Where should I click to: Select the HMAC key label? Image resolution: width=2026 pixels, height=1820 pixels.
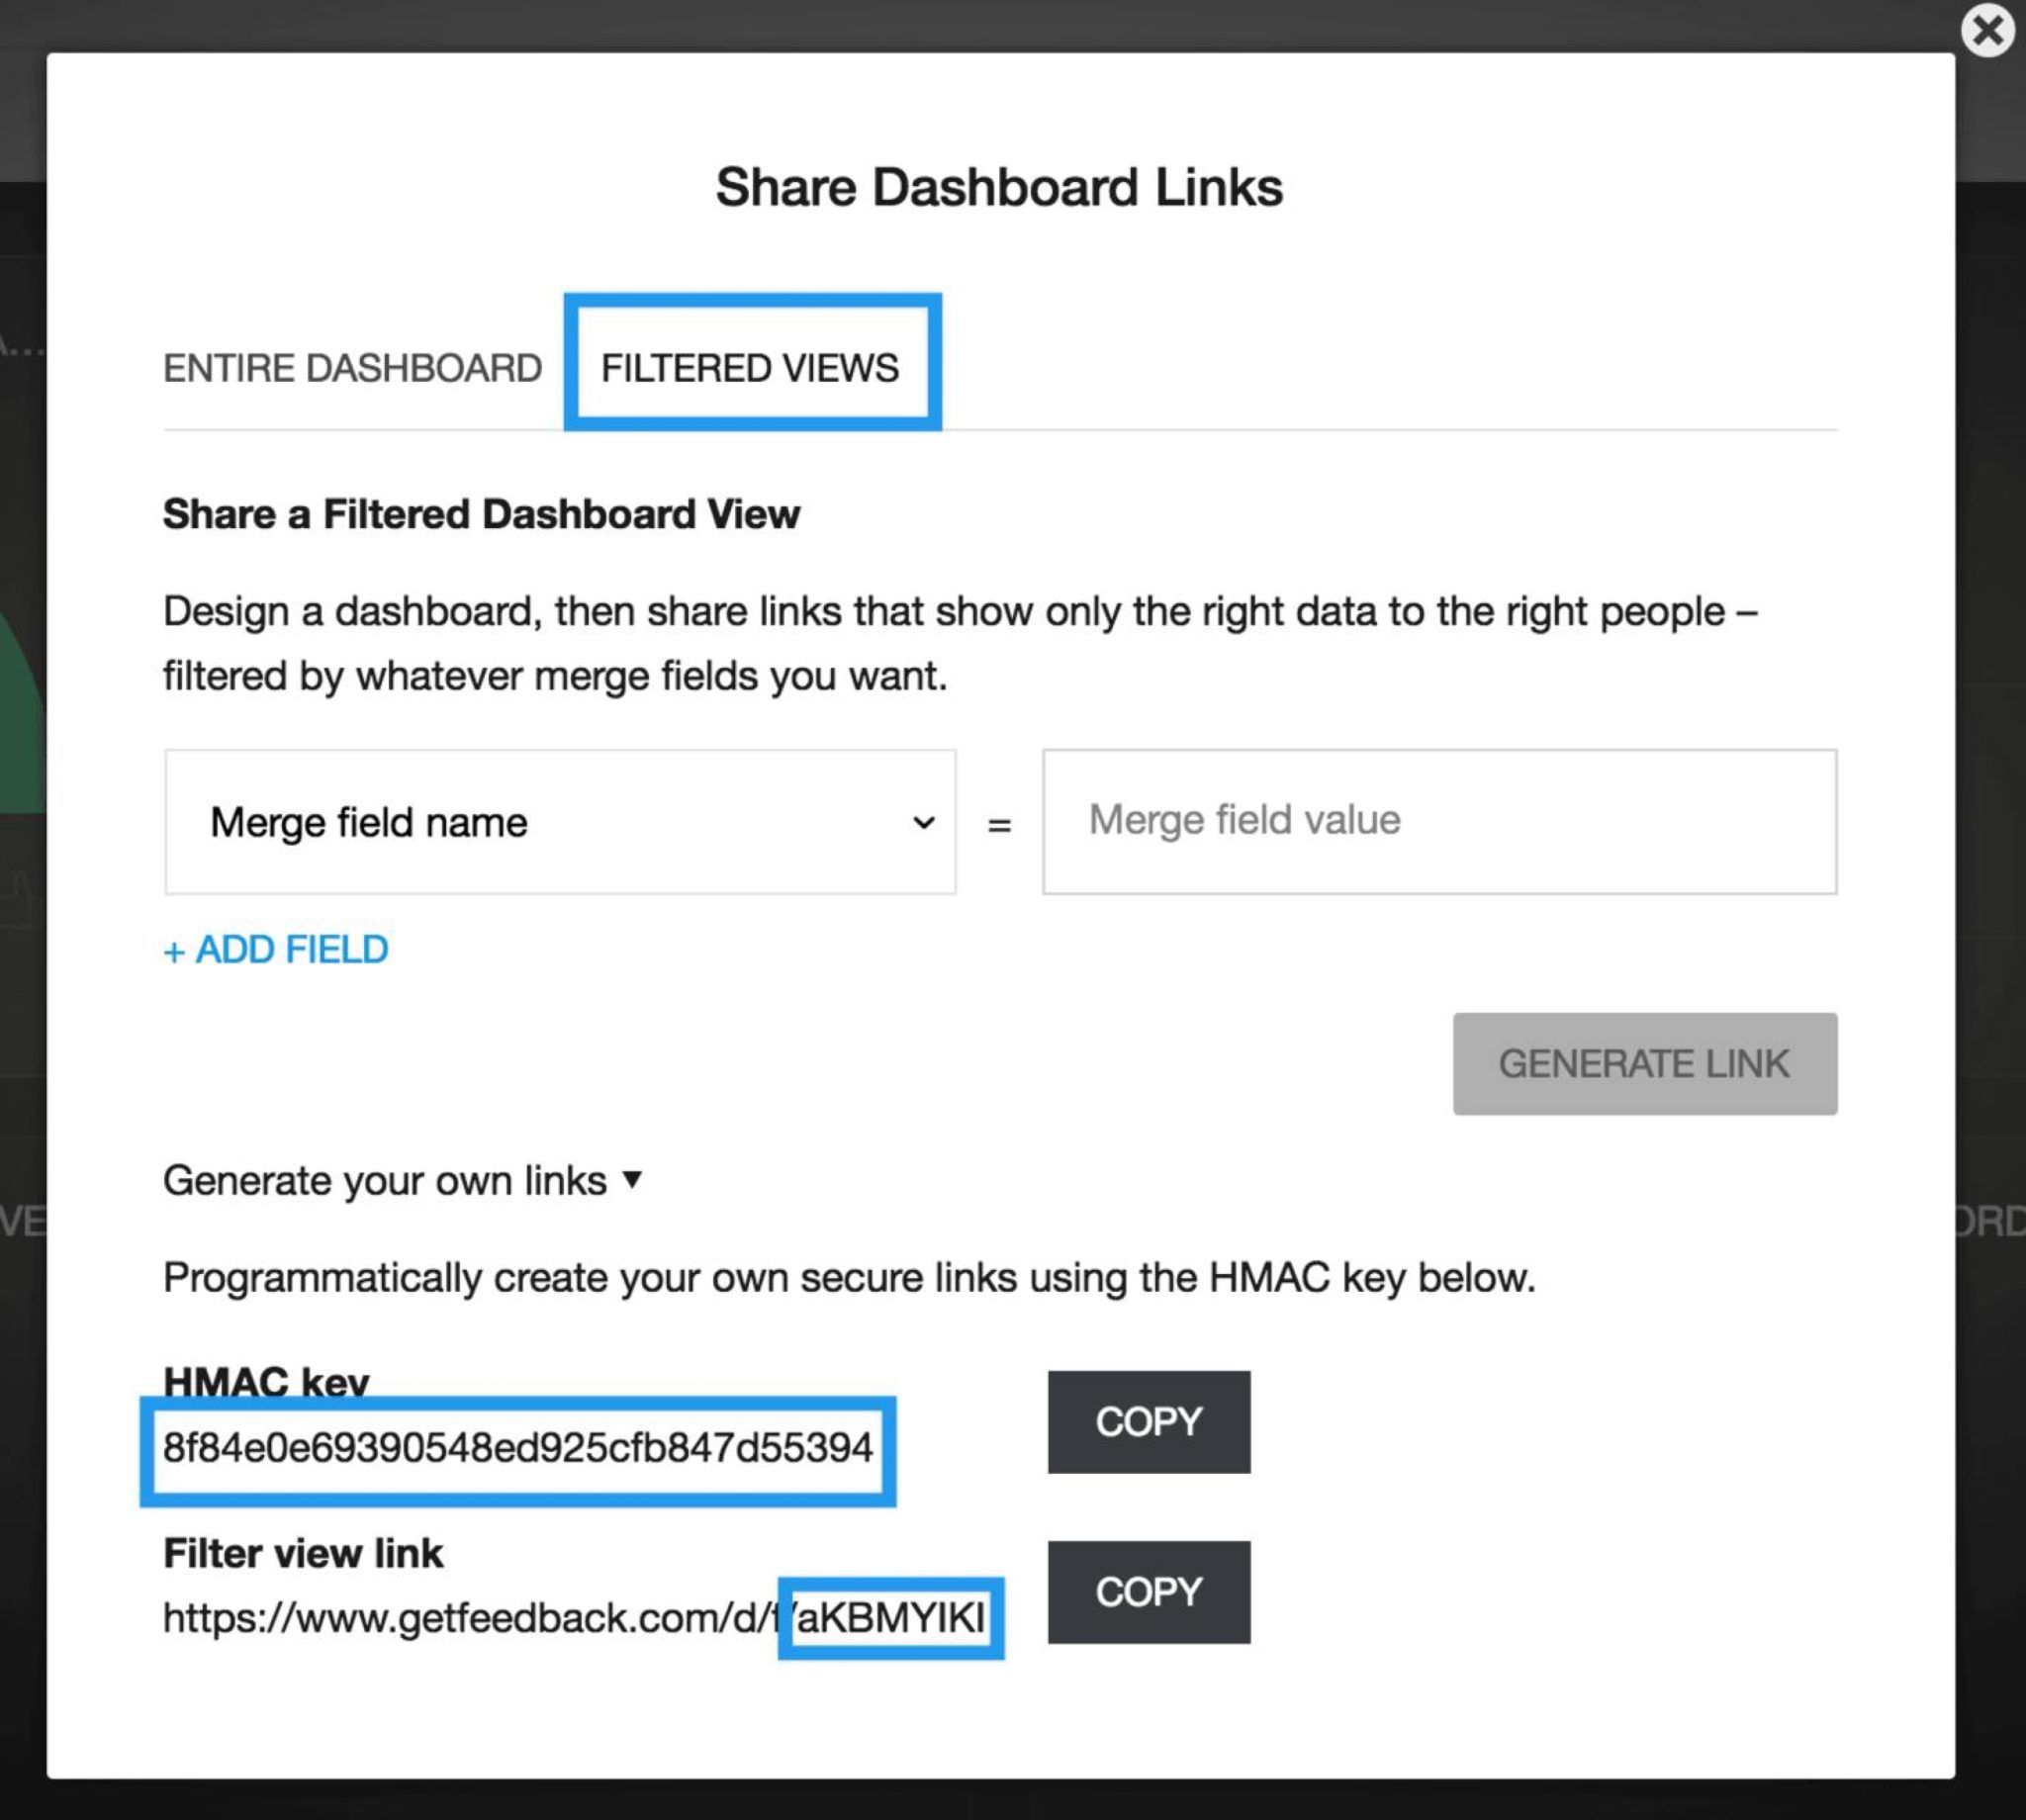pyautogui.click(x=266, y=1381)
